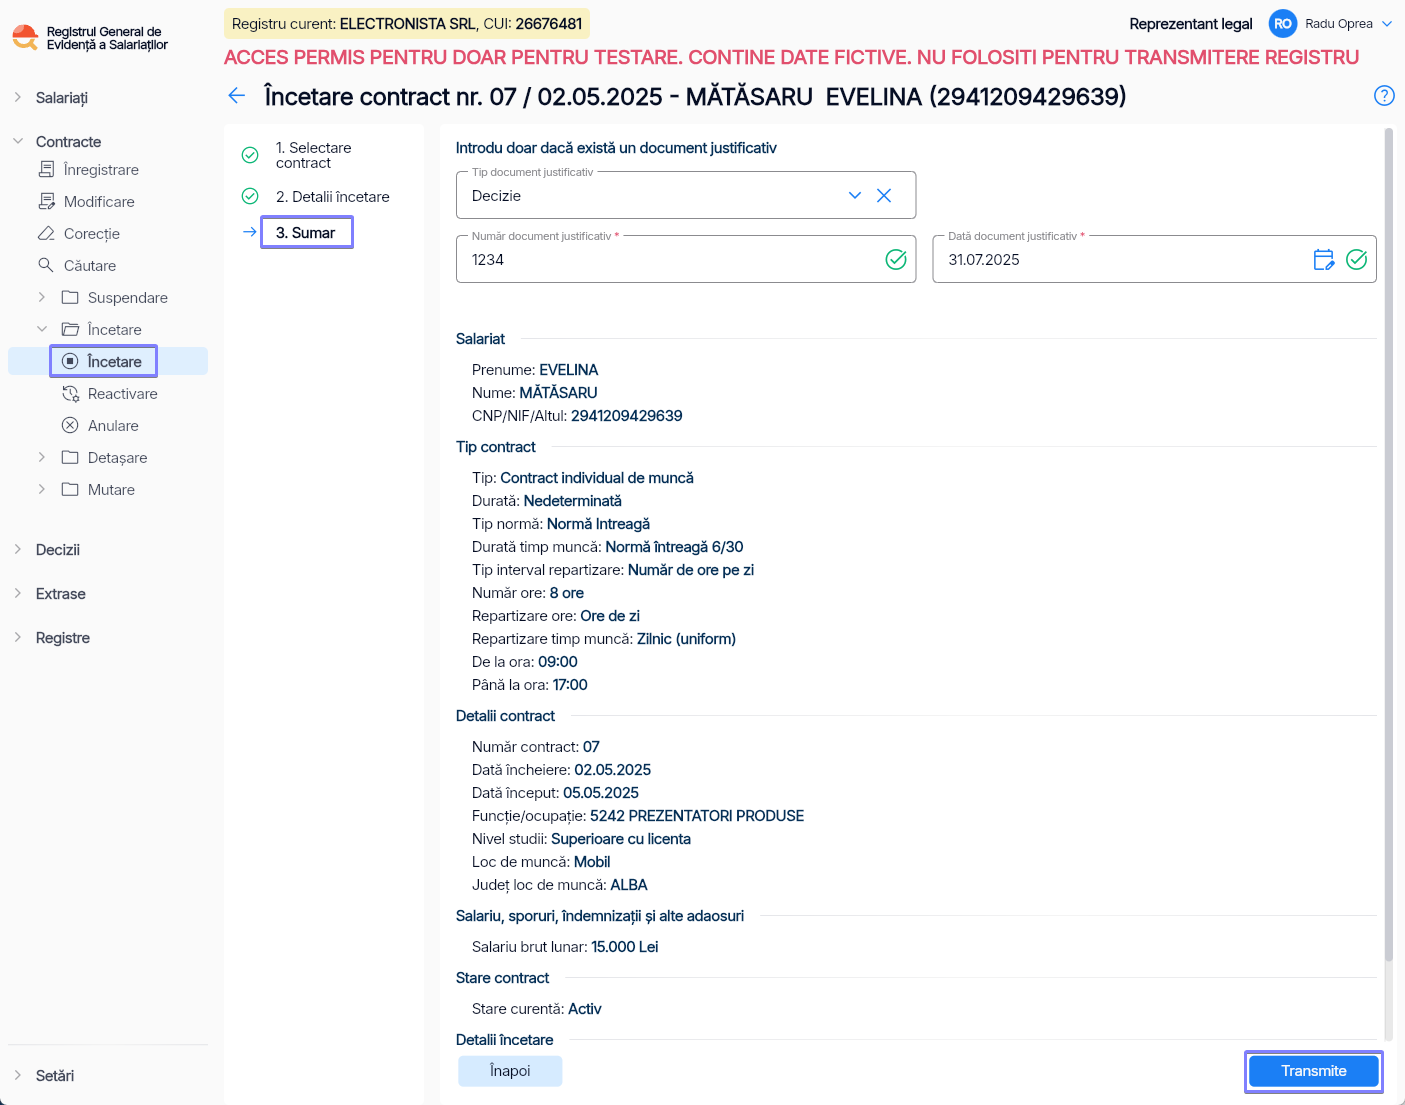Go to step 2. Detalii încetare
The width and height of the screenshot is (1405, 1105).
[x=333, y=197]
